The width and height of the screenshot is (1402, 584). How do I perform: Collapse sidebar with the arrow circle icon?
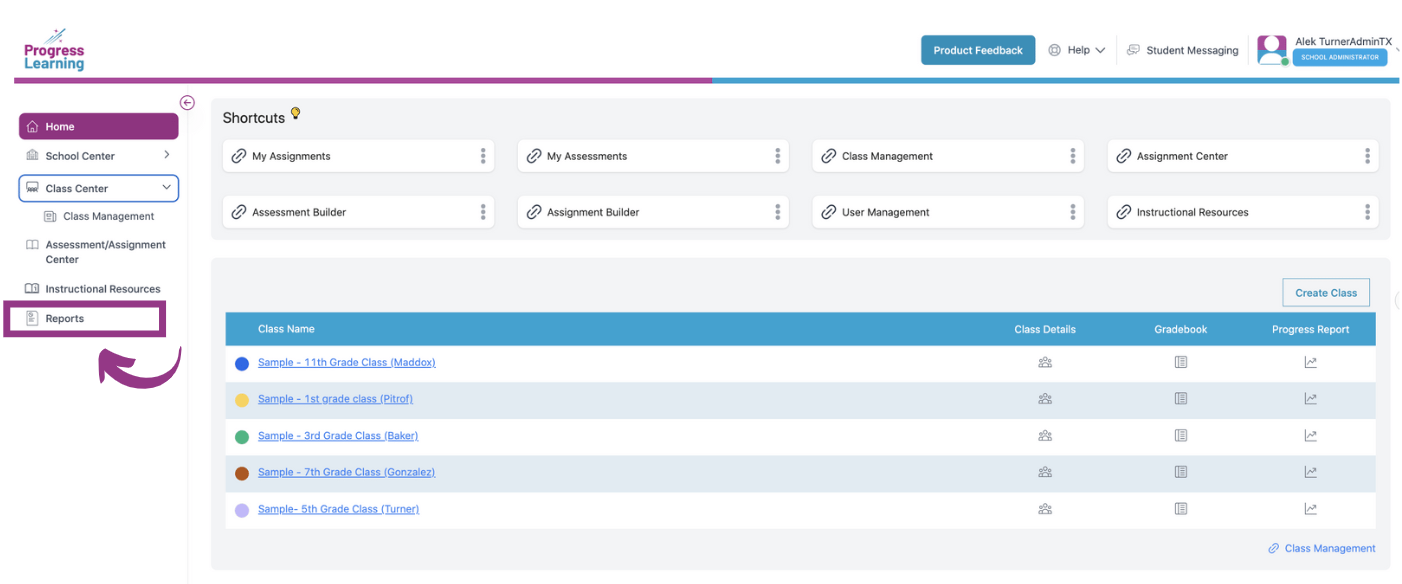187,102
